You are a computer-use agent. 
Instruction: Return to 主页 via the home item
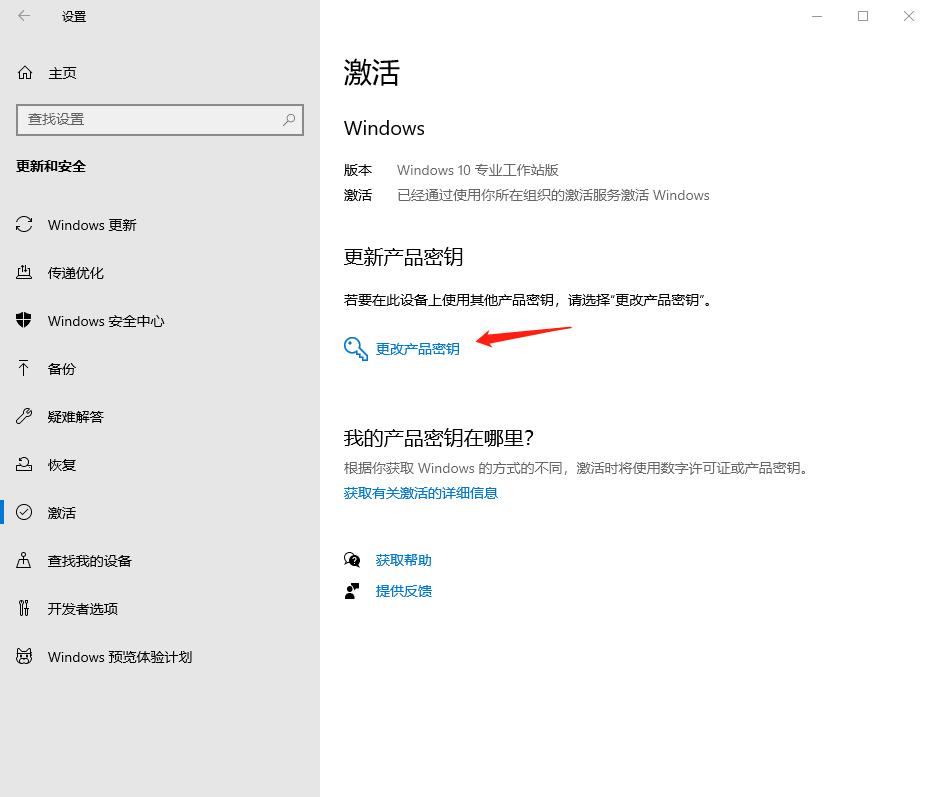[x=50, y=72]
